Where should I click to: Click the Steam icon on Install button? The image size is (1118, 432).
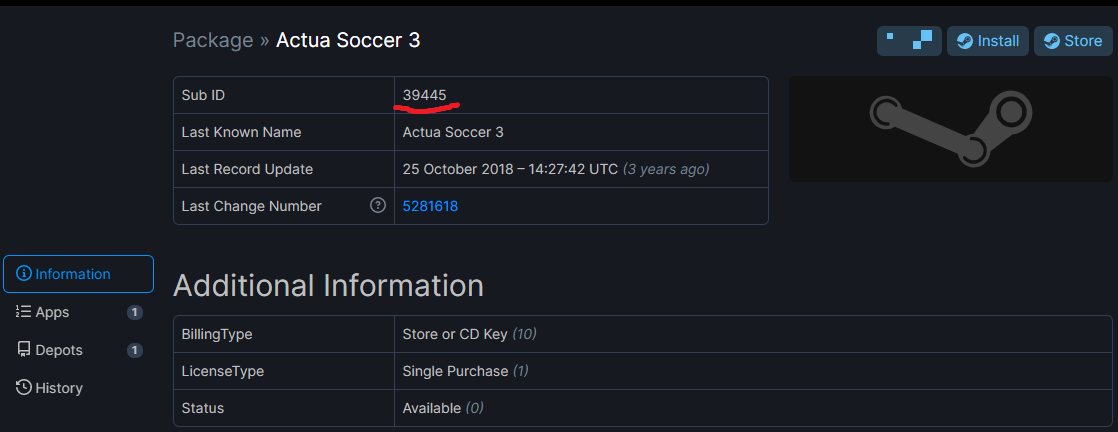tap(964, 41)
